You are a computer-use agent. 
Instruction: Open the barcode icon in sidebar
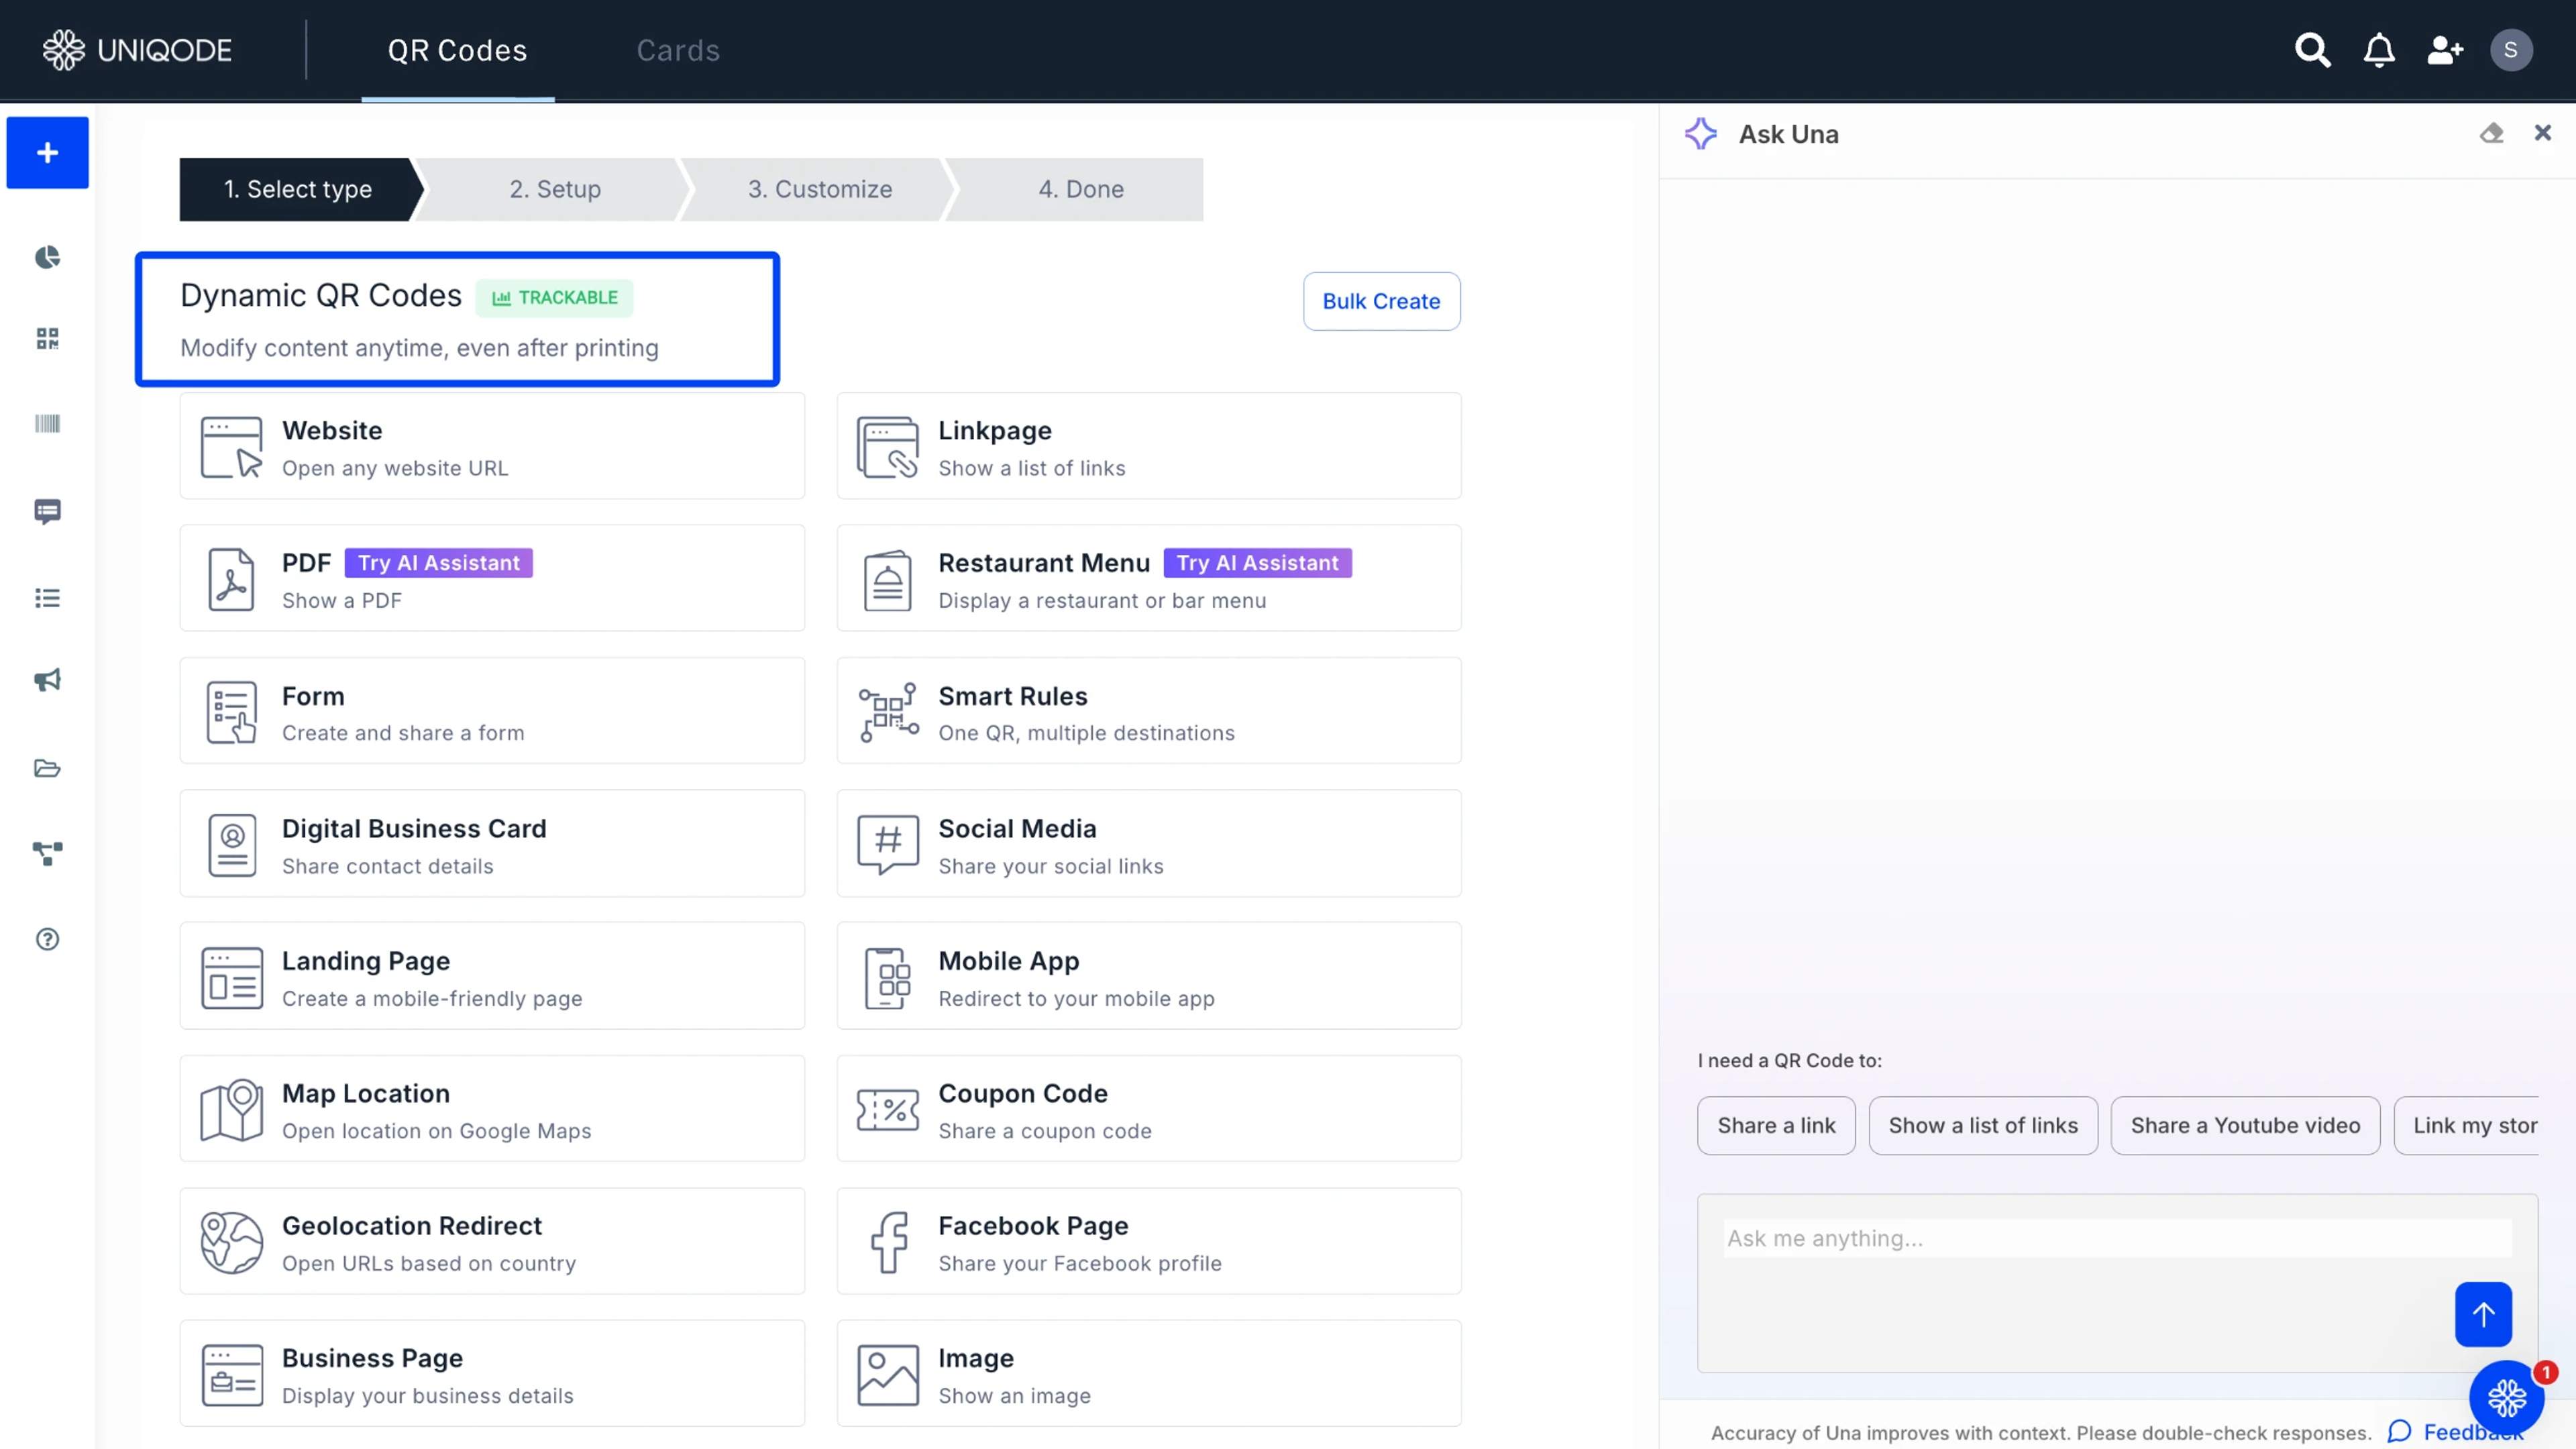[x=47, y=424]
